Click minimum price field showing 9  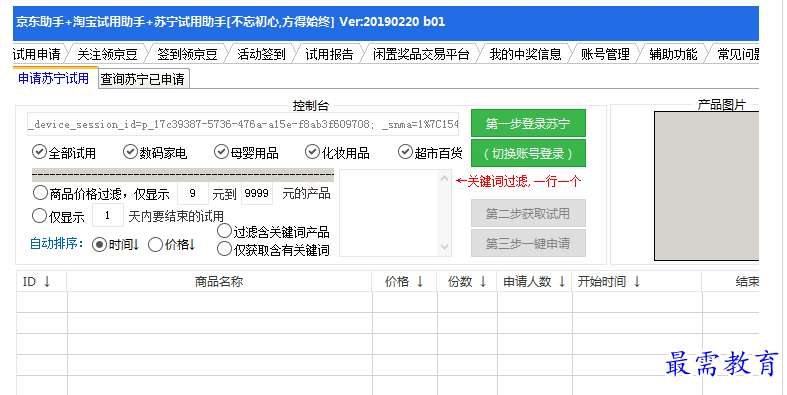(193, 193)
